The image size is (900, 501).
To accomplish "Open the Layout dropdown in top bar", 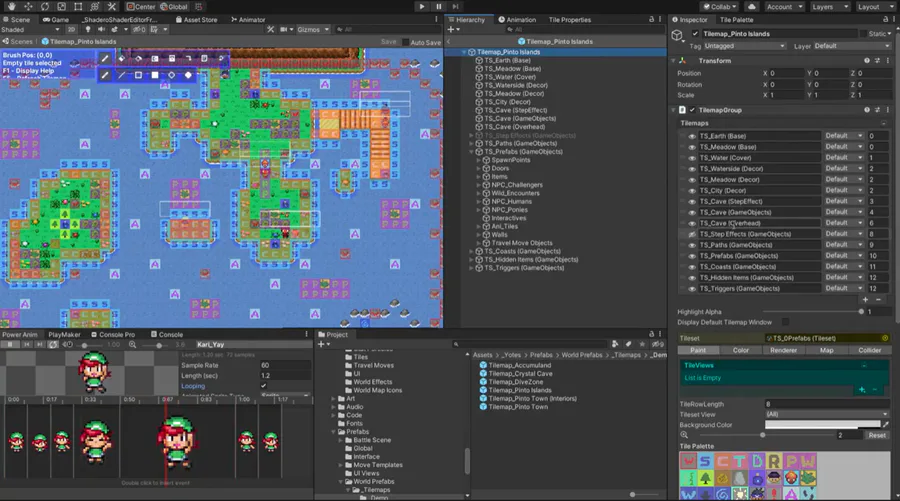I will coord(874,6).
